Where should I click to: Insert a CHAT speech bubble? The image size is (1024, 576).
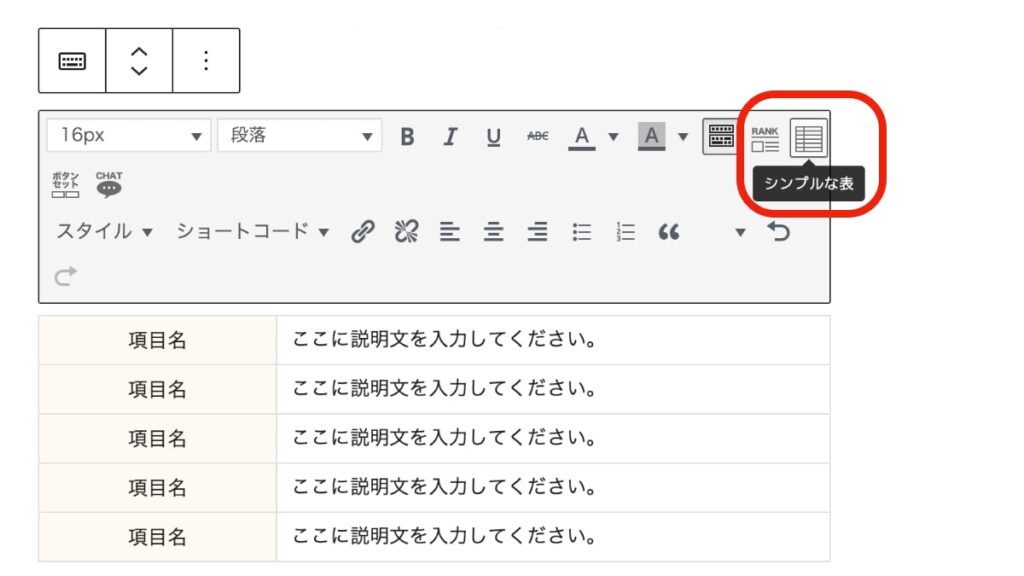coord(108,184)
